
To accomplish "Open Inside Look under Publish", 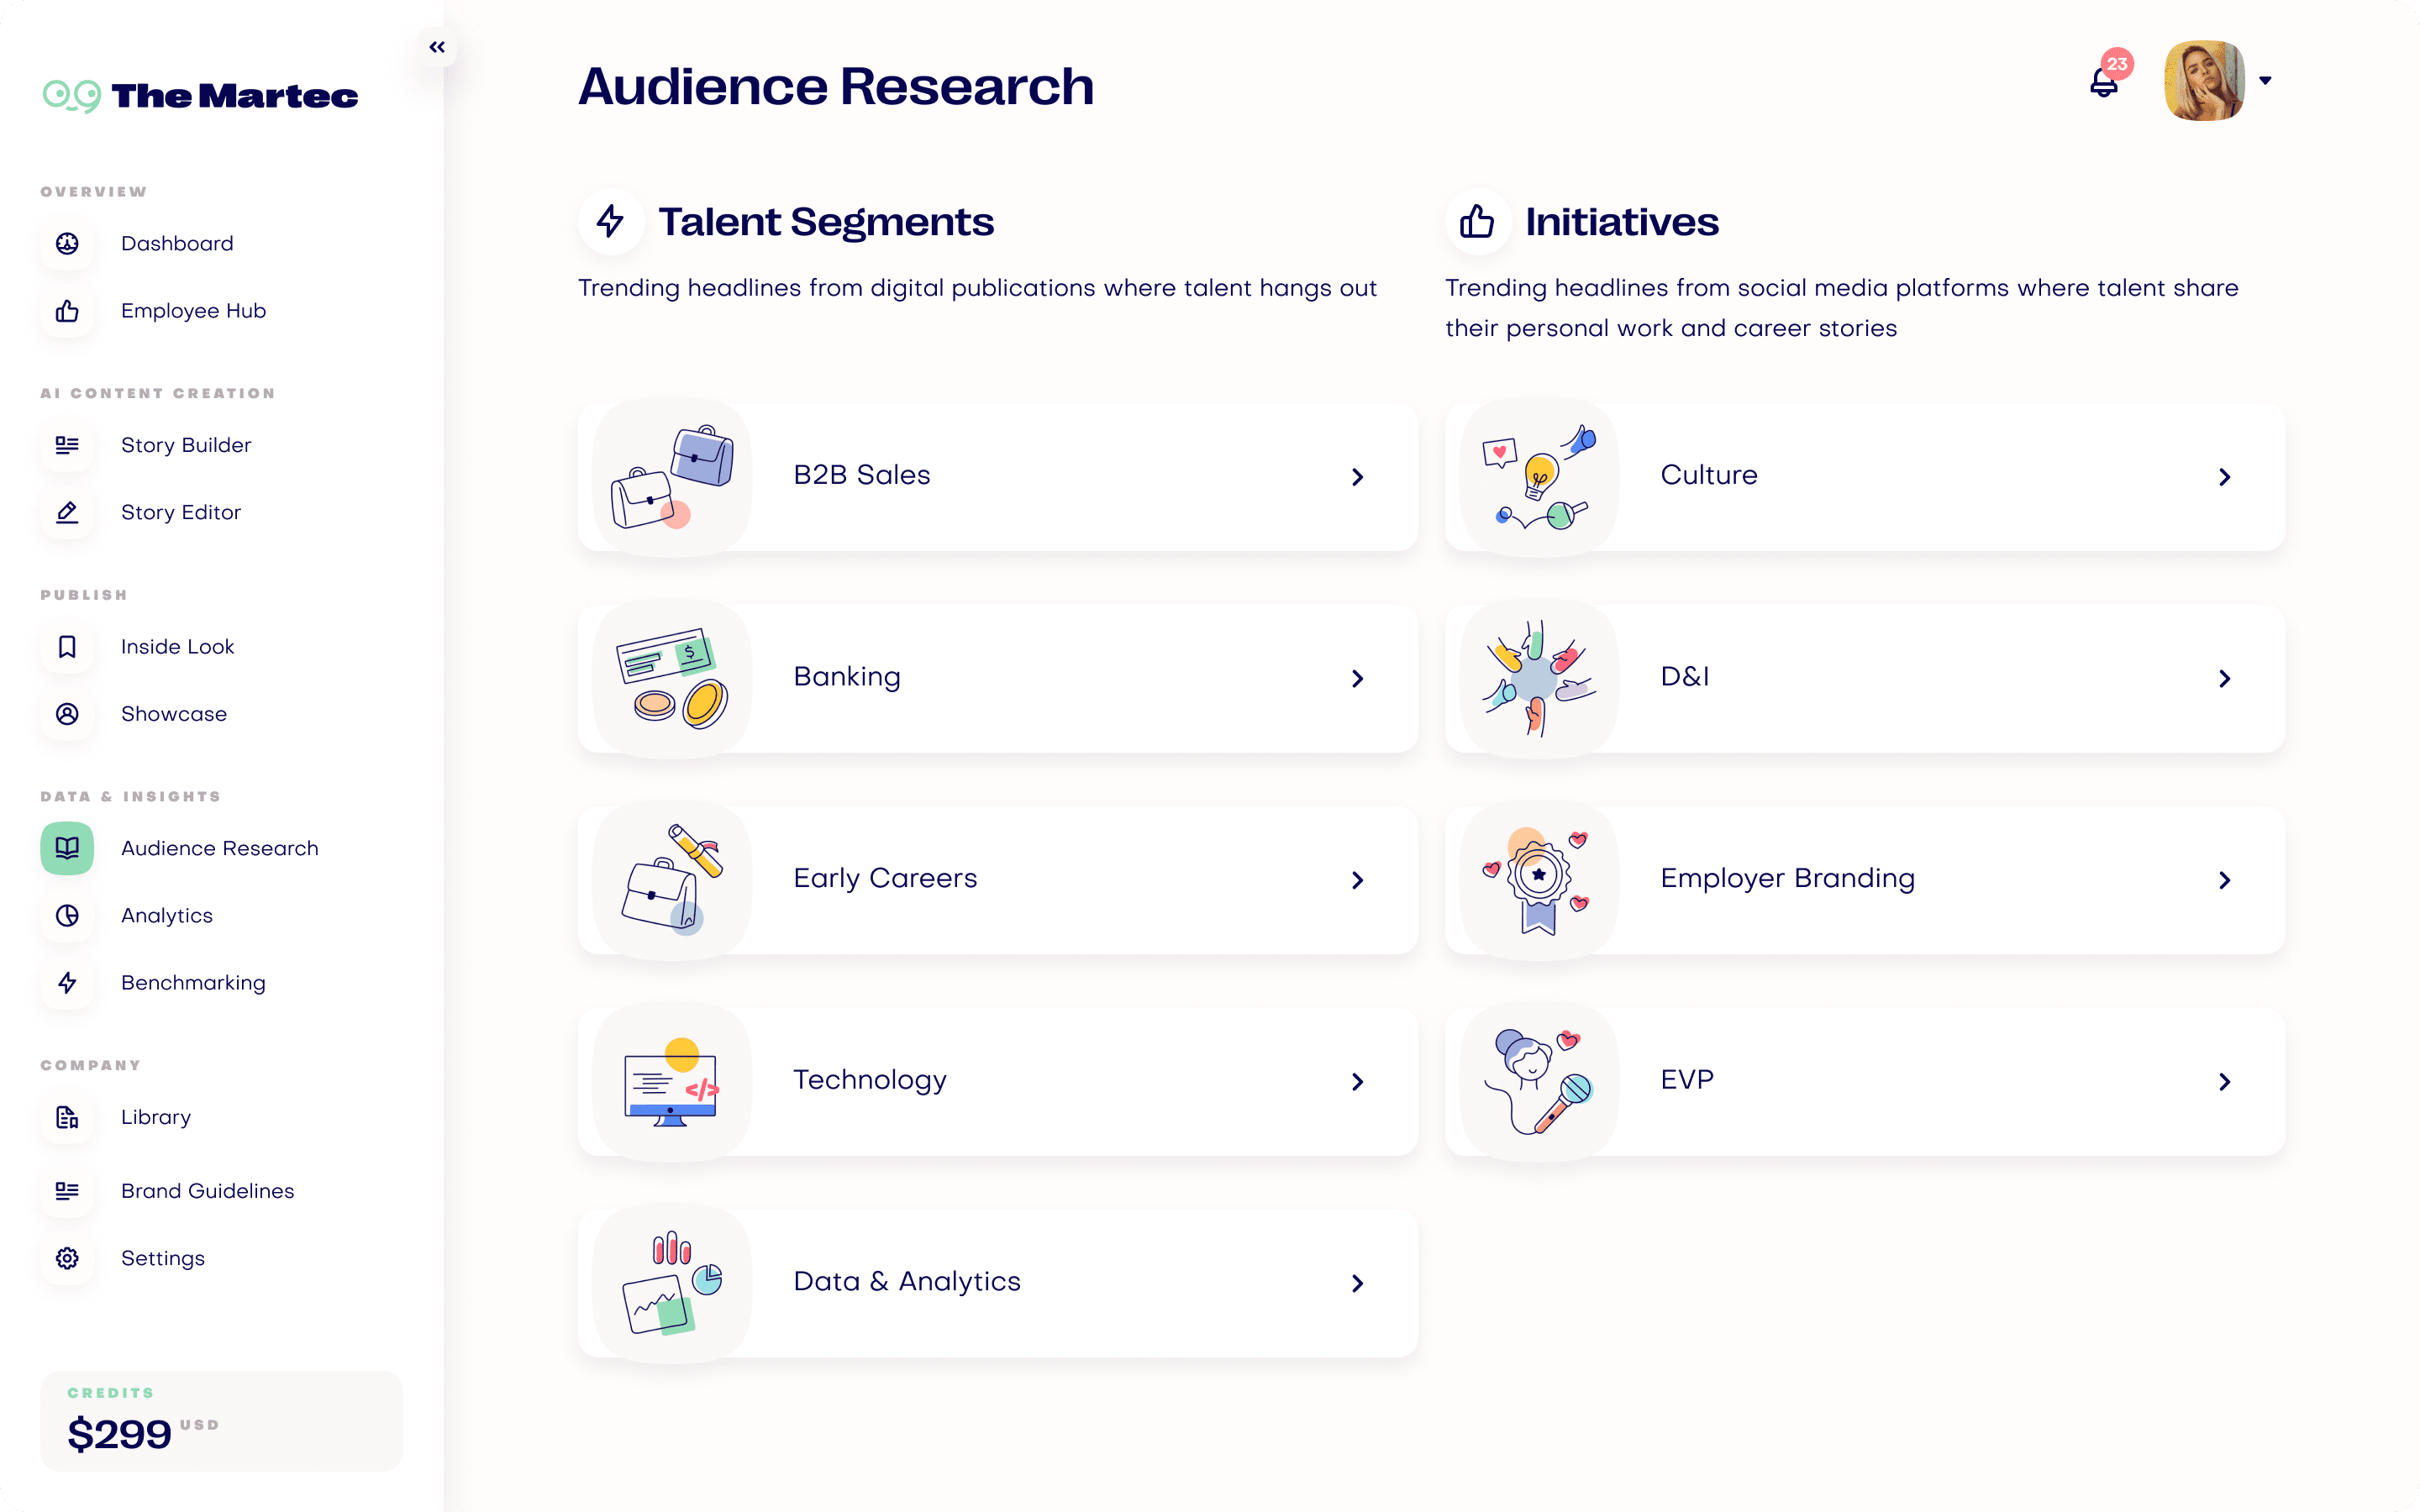I will tap(177, 646).
